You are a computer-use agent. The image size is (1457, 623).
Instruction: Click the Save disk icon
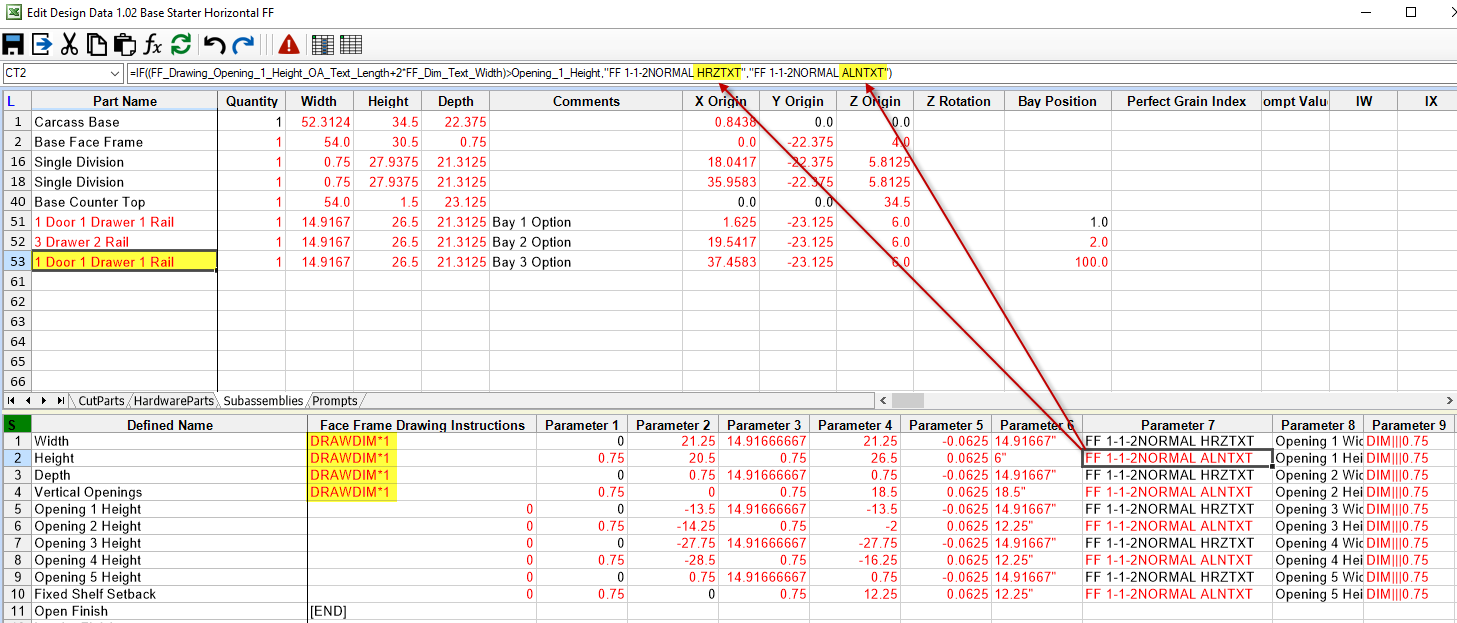pos(13,44)
